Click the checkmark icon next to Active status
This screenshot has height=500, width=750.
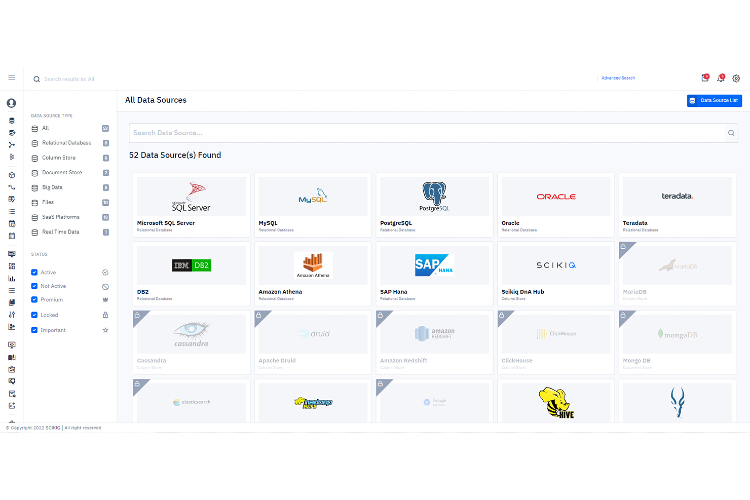(x=105, y=272)
